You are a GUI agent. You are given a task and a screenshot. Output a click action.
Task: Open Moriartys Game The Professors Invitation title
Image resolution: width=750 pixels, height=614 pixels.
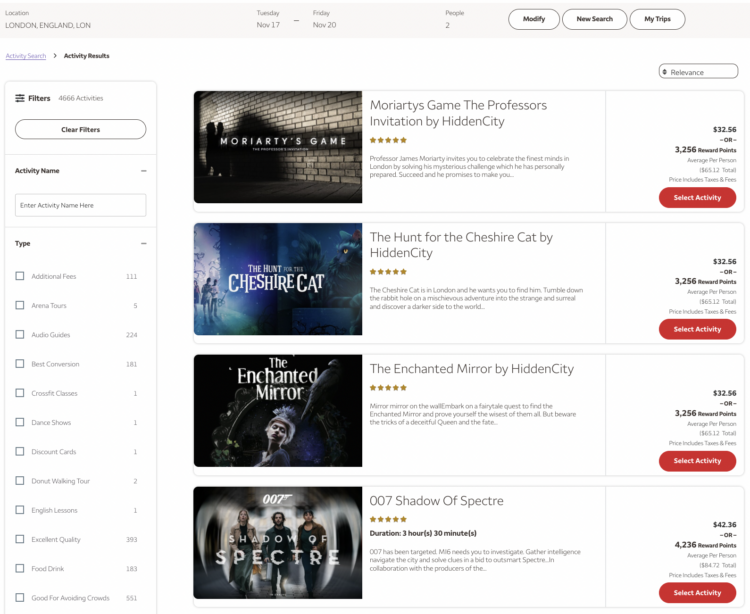point(458,113)
